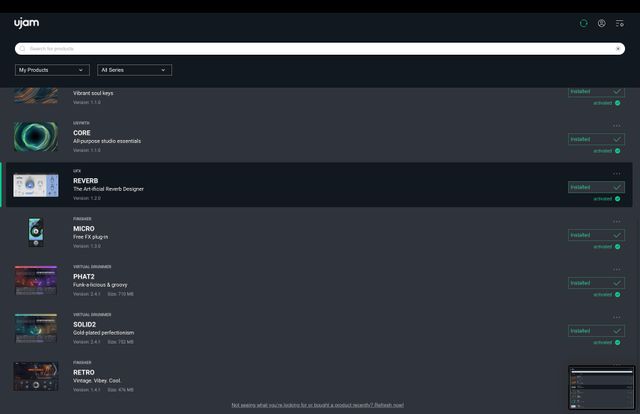The width and height of the screenshot is (640, 414).
Task: Select the REVERB product row
Action: click(x=300, y=185)
